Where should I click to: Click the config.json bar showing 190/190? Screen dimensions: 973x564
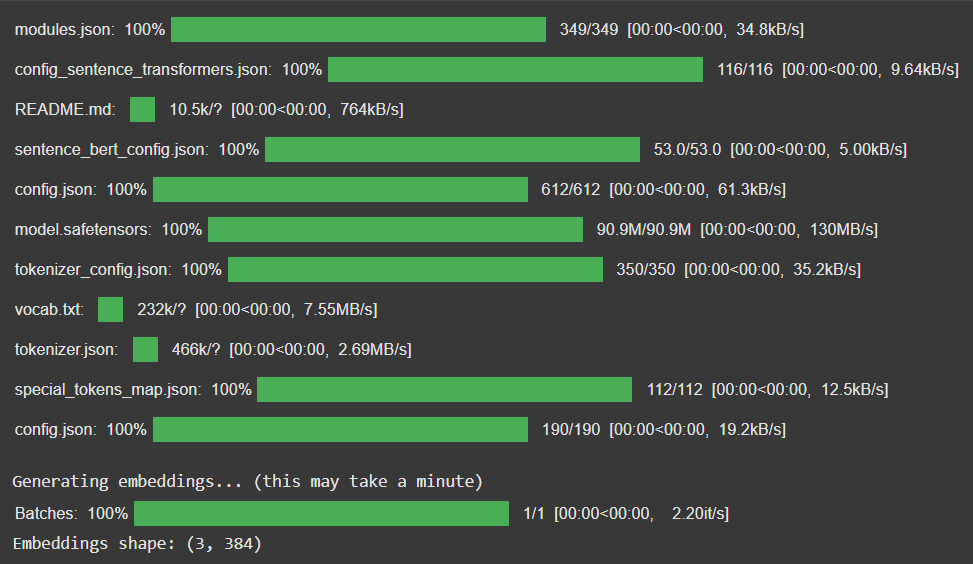coord(340,430)
